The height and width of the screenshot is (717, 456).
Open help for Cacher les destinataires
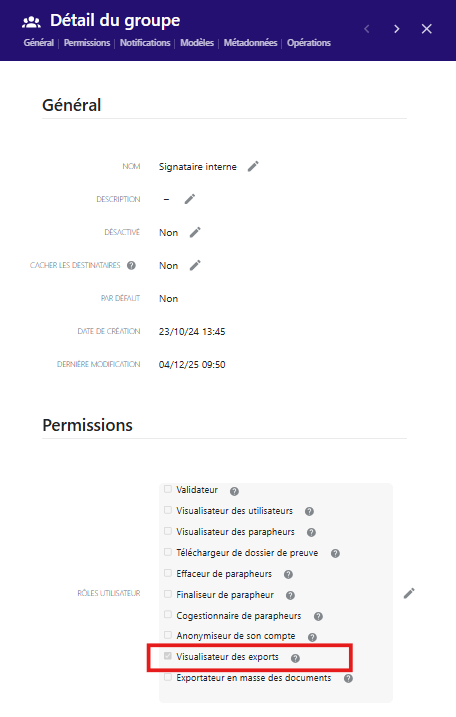131,265
